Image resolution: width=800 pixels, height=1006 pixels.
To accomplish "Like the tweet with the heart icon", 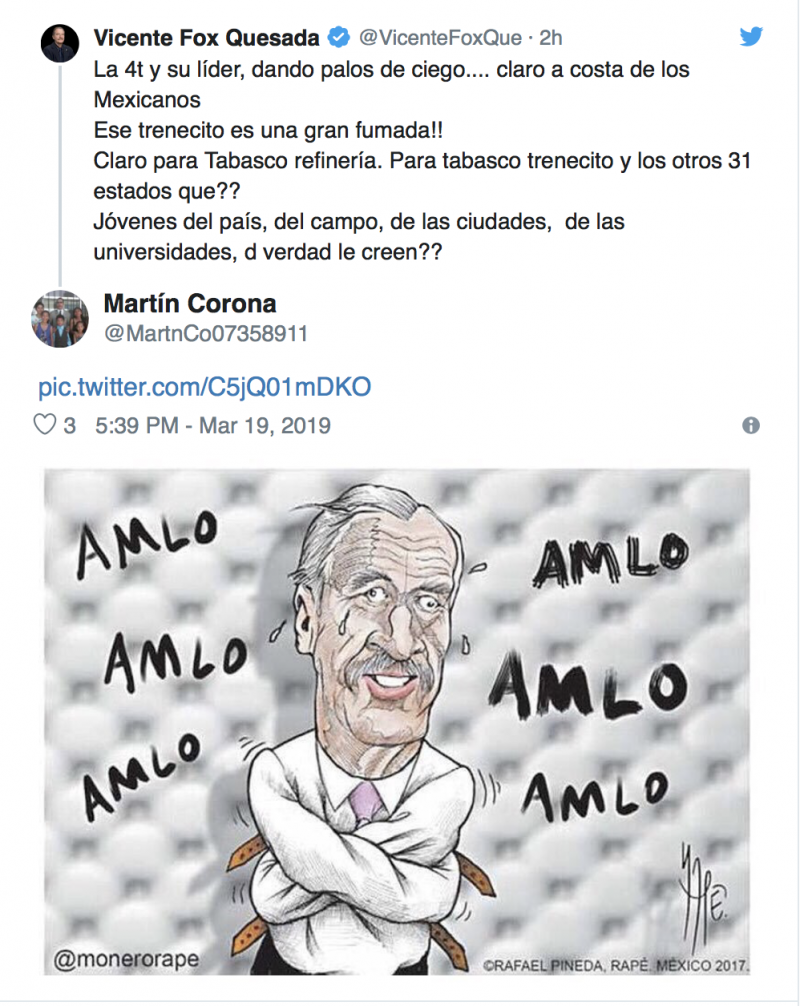I will click(x=44, y=425).
